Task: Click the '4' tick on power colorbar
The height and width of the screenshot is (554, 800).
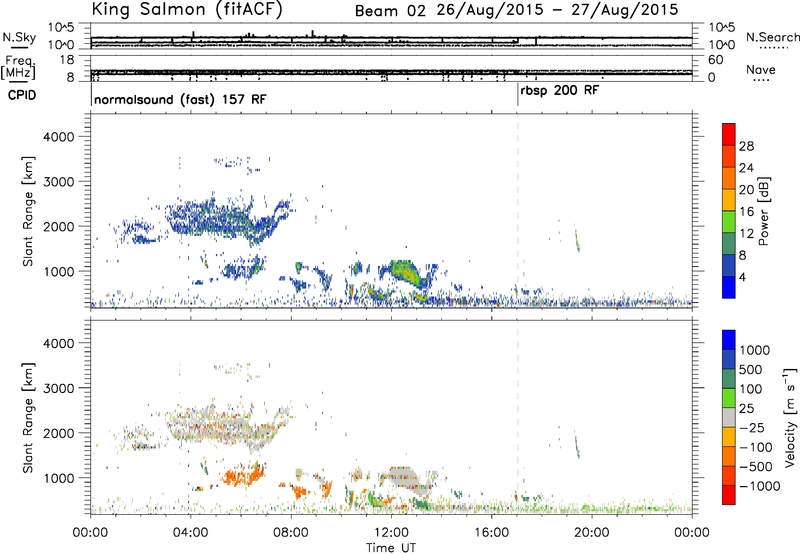Action: coord(742,277)
